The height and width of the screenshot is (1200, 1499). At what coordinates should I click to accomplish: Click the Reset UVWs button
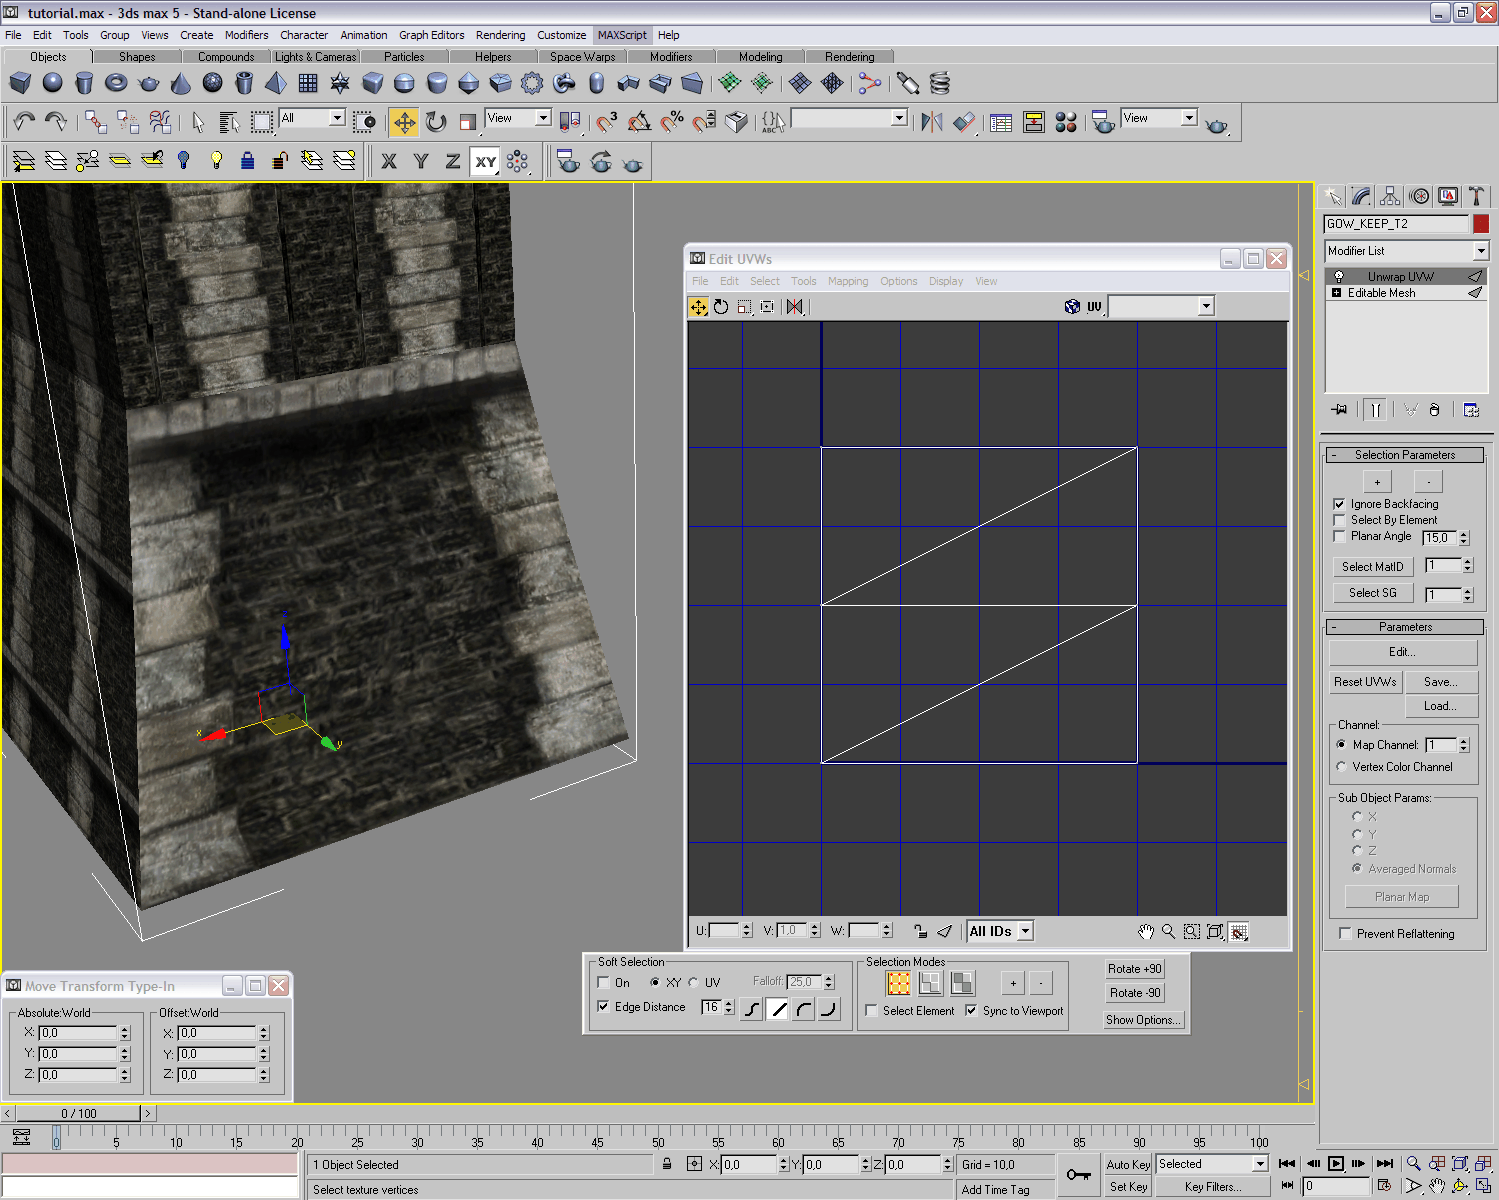pos(1365,682)
